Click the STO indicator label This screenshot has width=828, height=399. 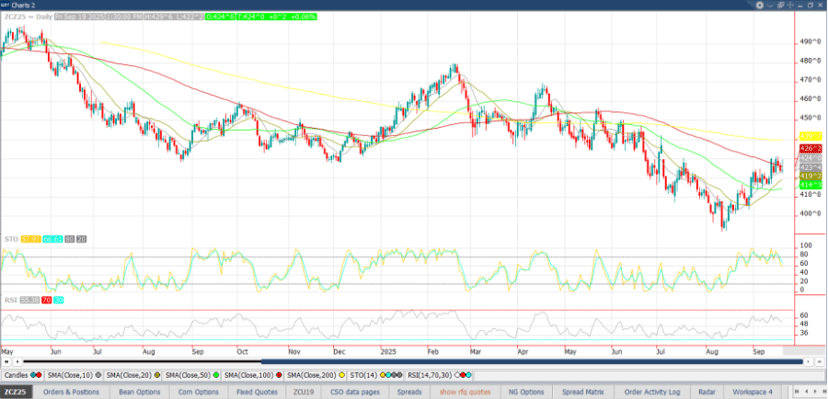click(11, 239)
